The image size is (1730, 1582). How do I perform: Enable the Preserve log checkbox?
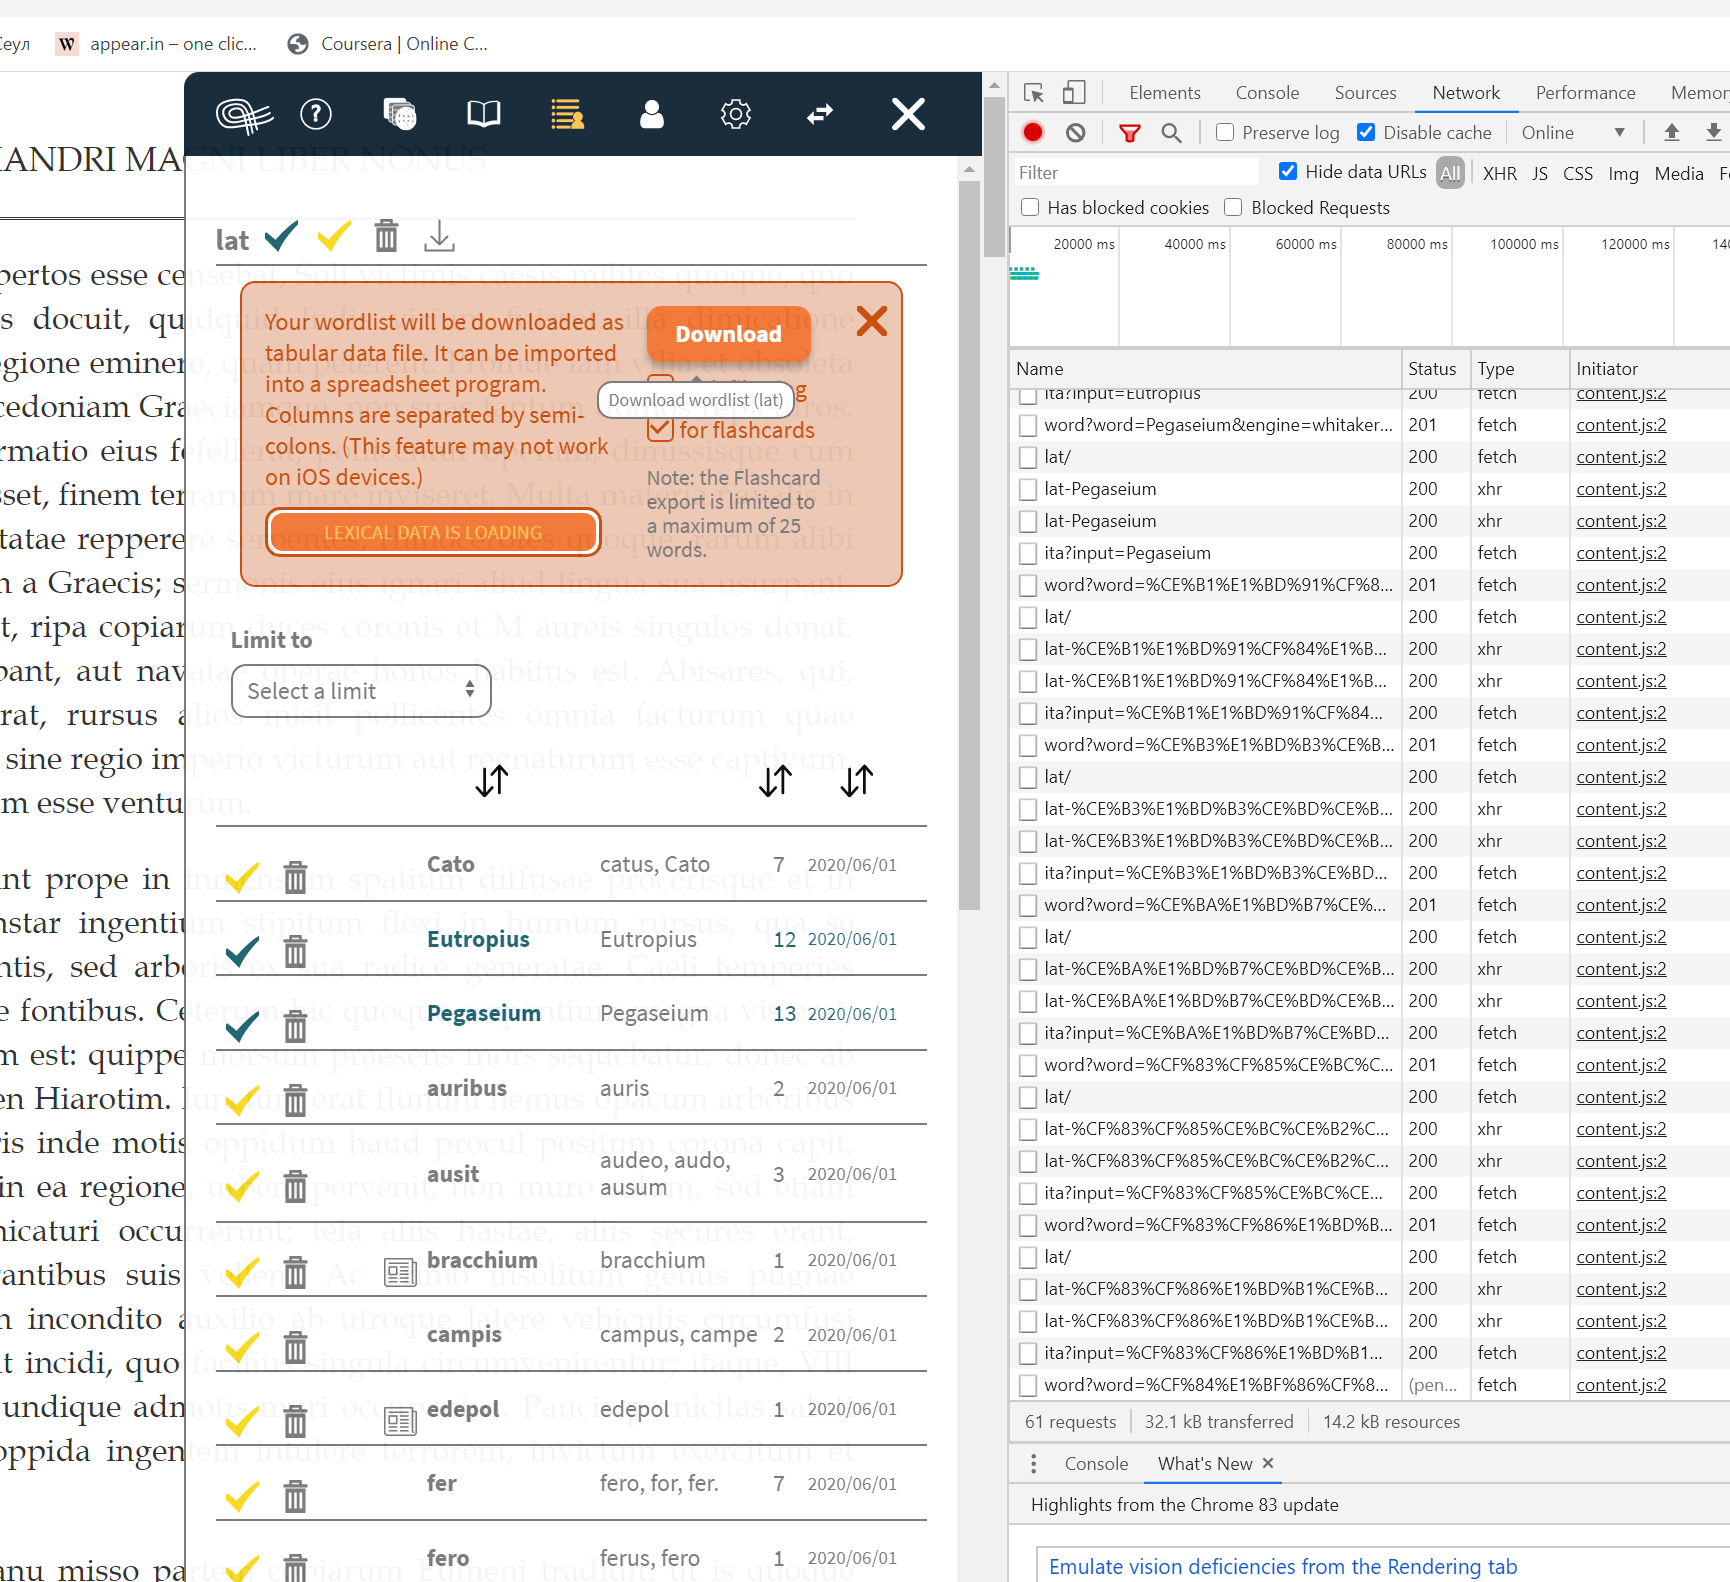pos(1224,132)
